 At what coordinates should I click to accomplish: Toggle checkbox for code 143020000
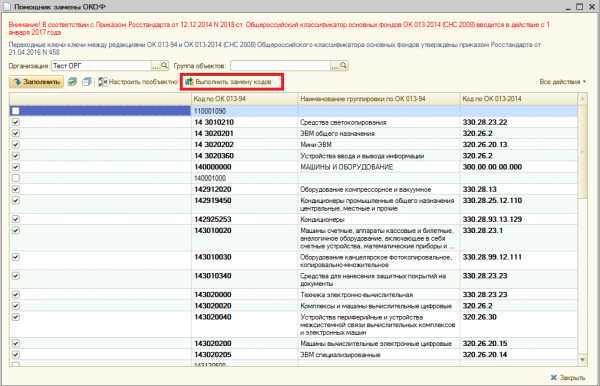pos(15,294)
